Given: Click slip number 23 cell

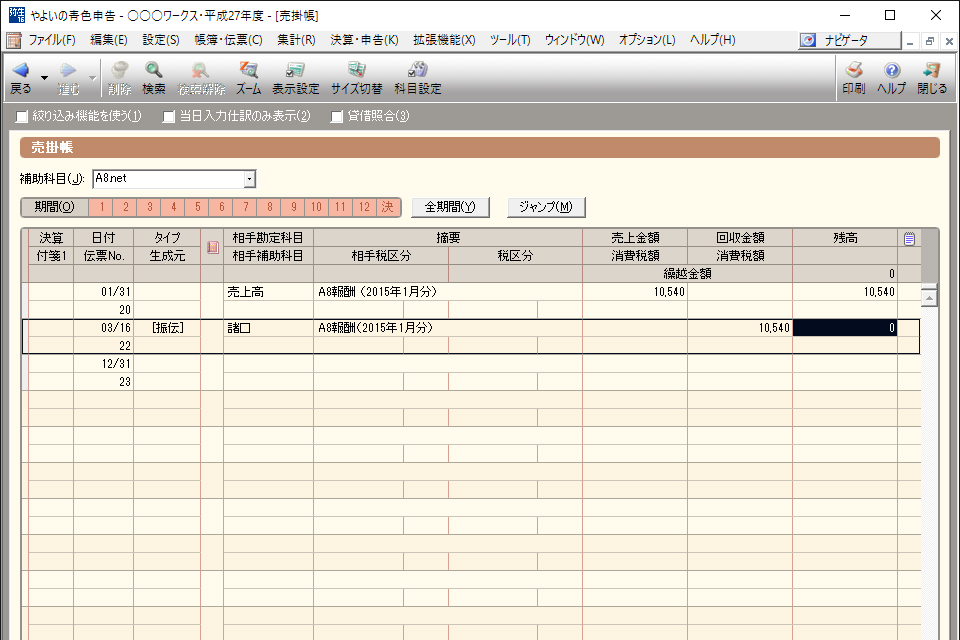Looking at the screenshot, I should tap(103, 382).
